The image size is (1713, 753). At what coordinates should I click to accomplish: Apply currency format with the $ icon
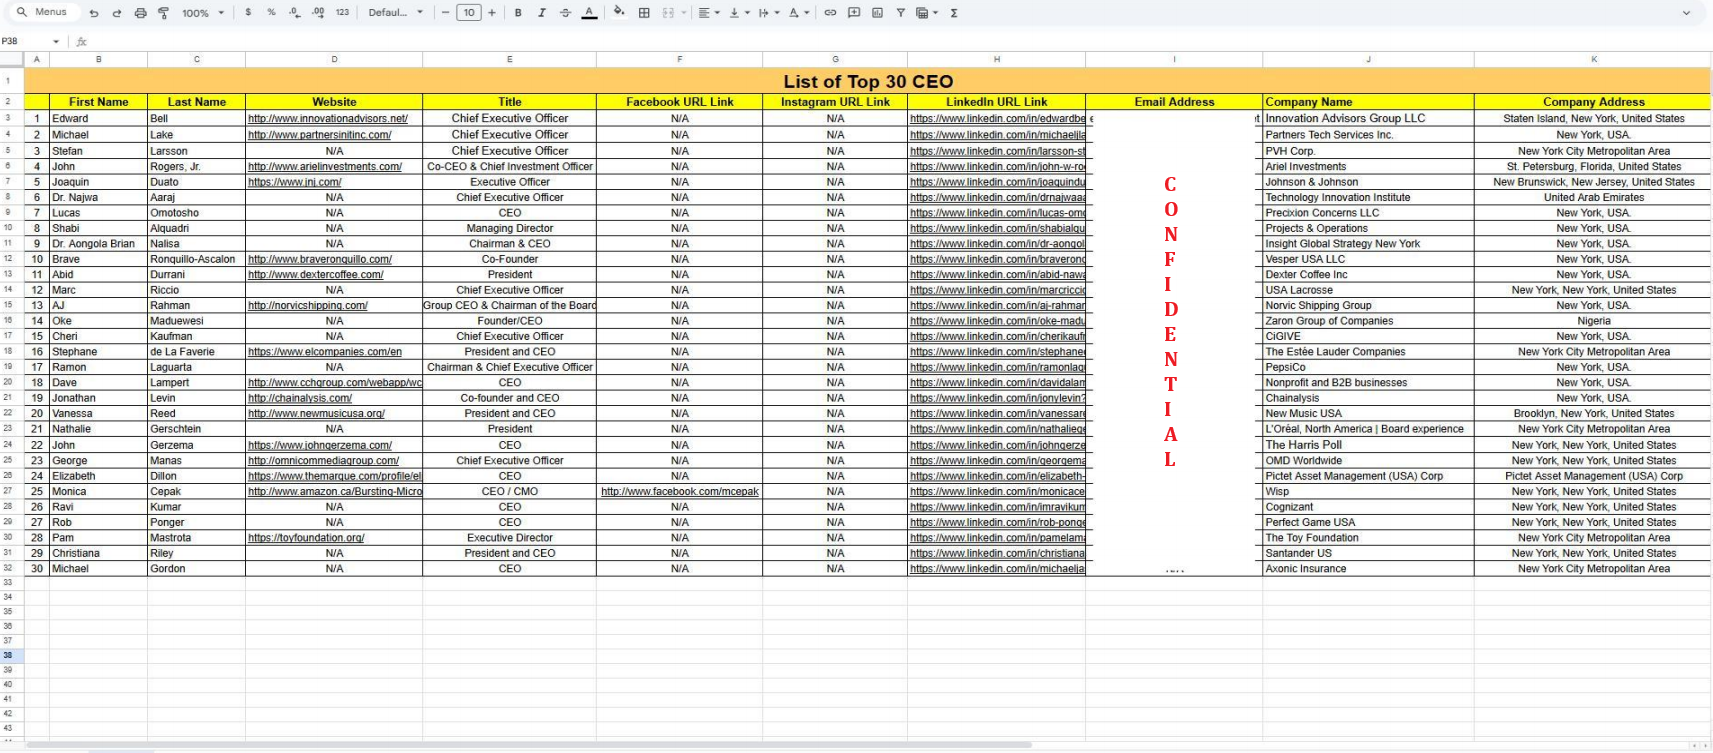click(x=248, y=13)
